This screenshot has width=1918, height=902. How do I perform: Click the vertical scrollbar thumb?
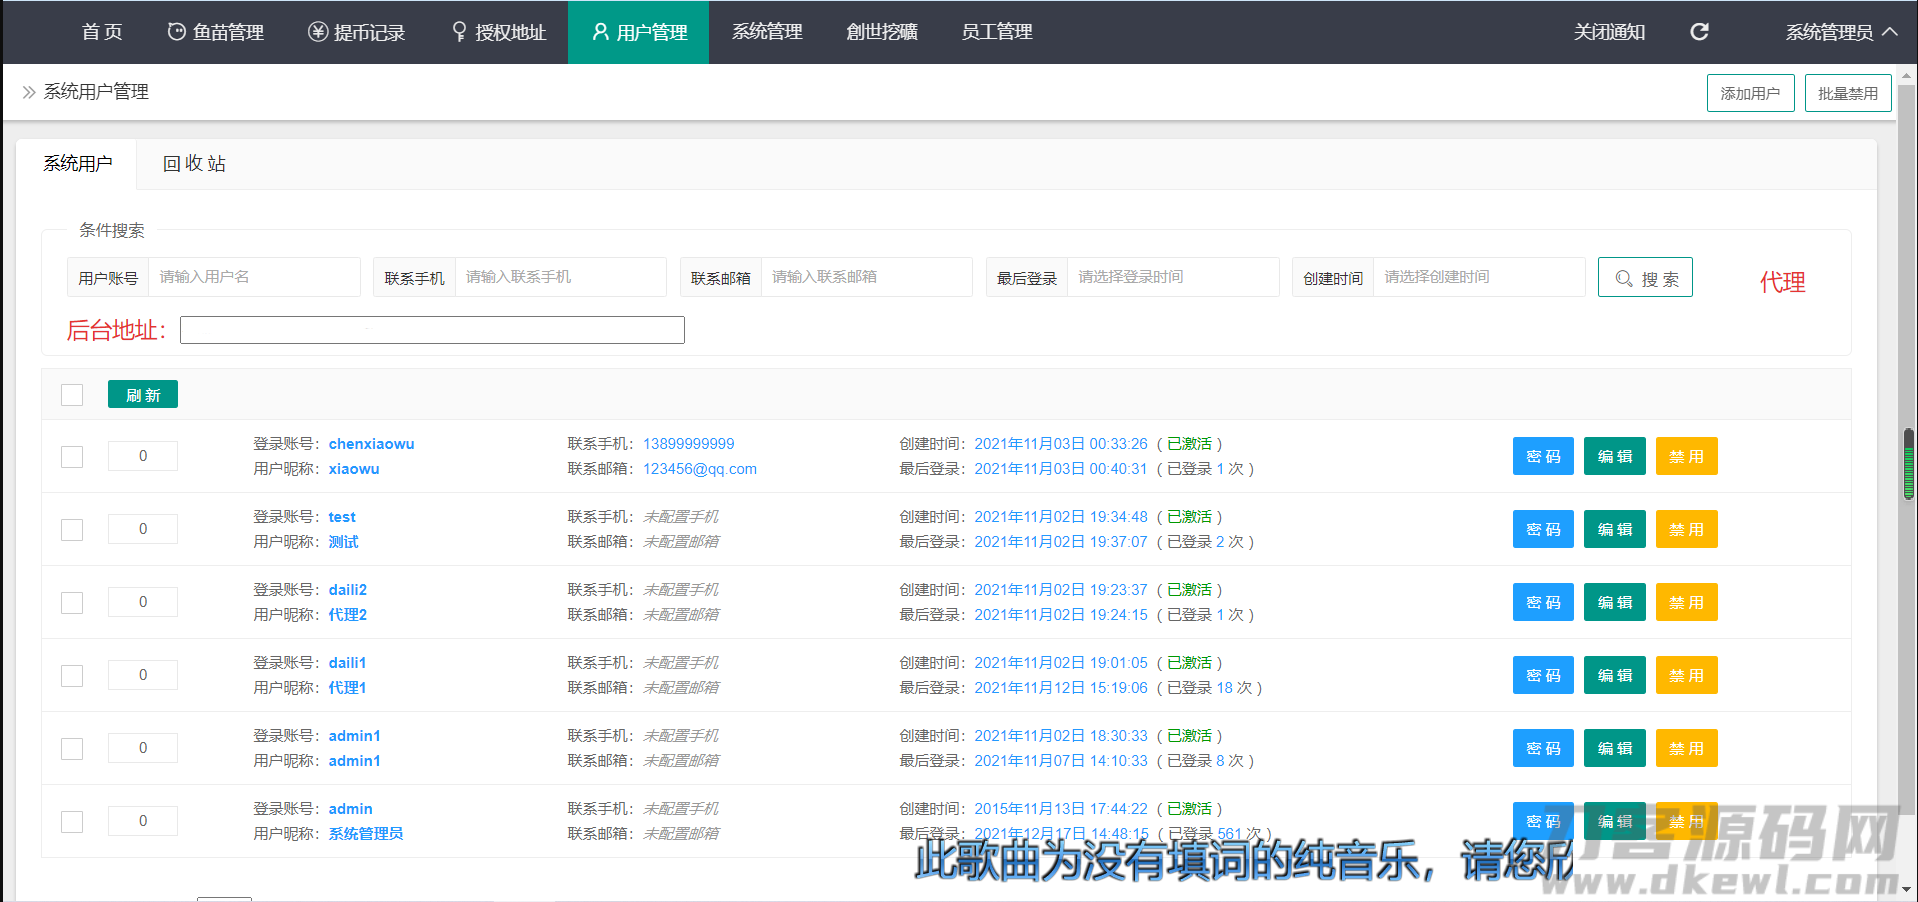pyautogui.click(x=1908, y=464)
